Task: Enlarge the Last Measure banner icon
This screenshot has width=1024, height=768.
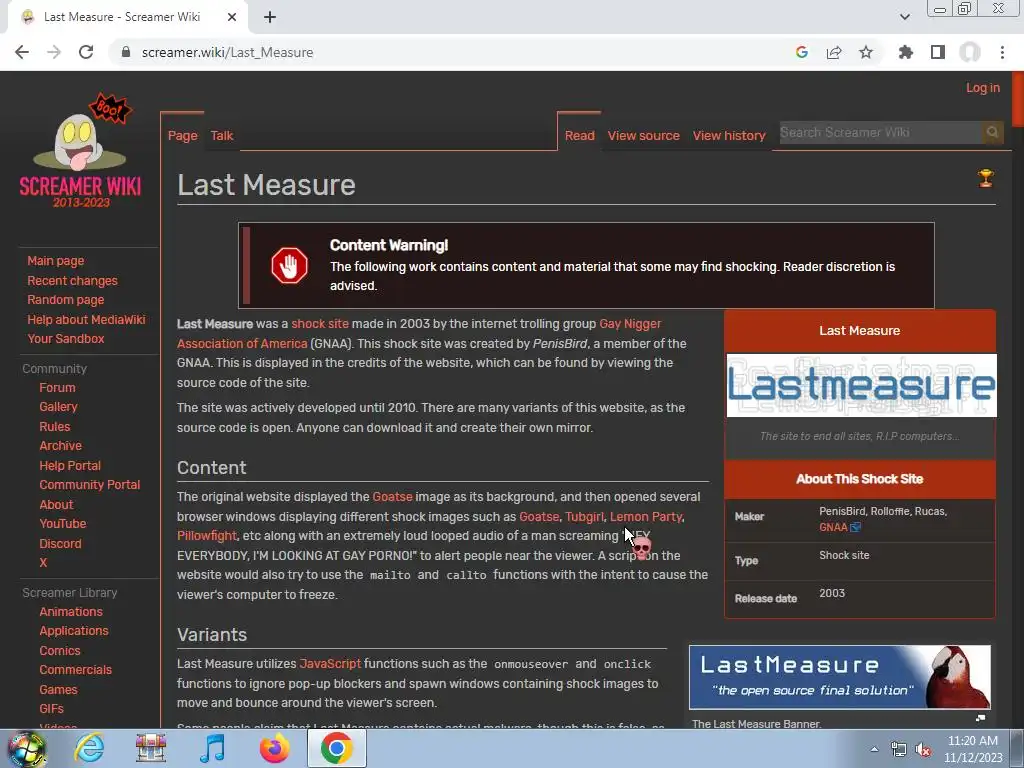Action: coord(980,718)
